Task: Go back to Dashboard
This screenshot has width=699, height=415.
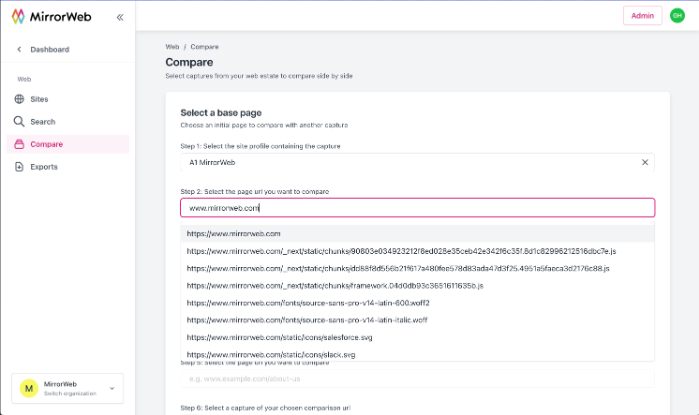Action: (x=49, y=49)
